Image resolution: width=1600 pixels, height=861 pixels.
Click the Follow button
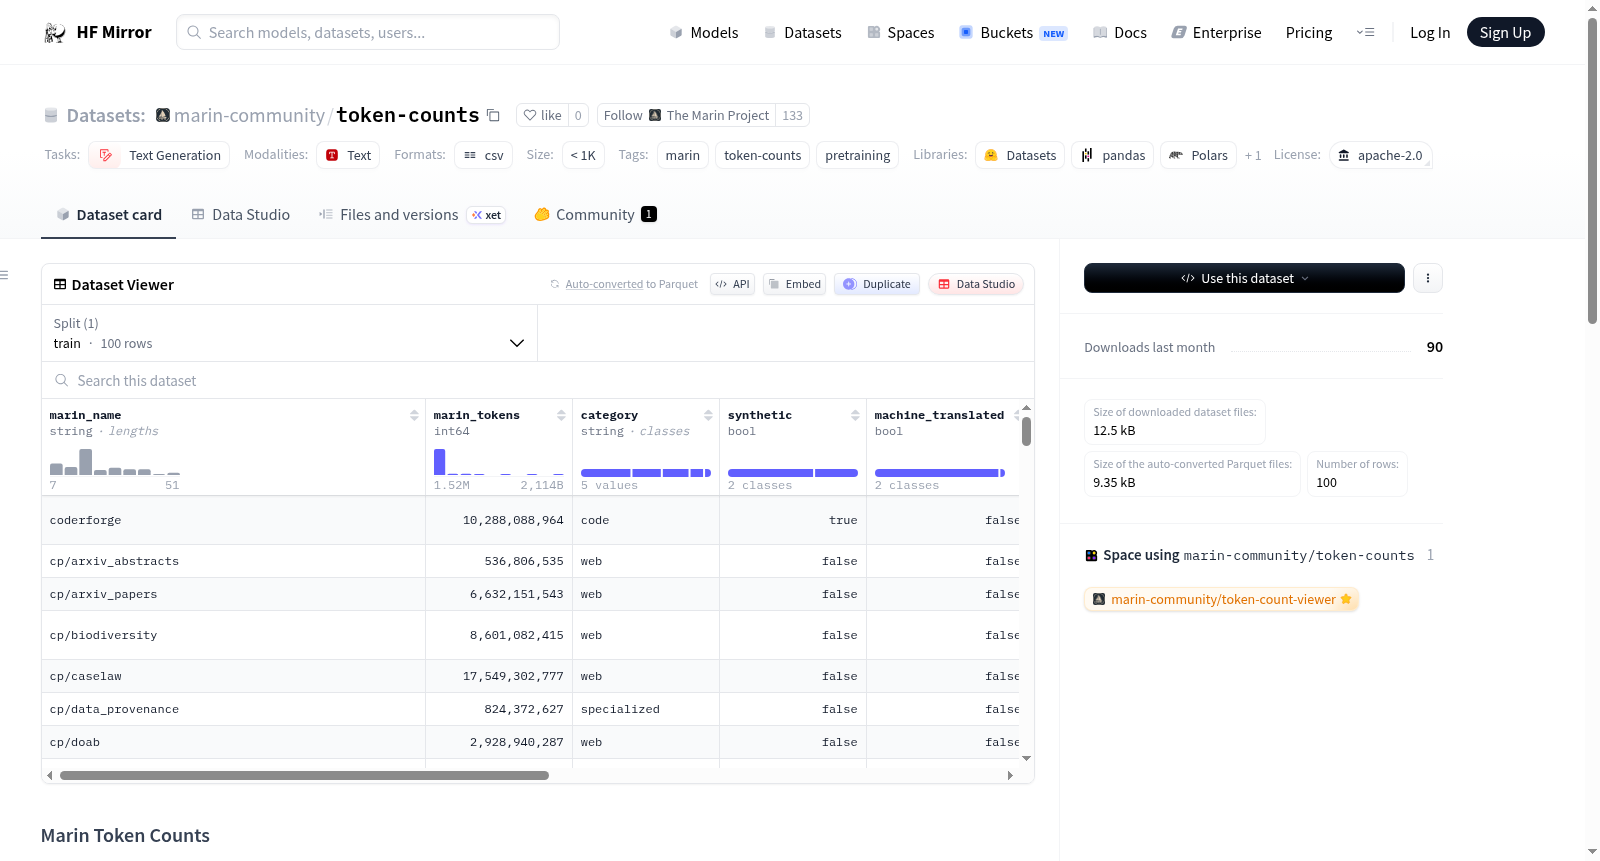point(687,115)
